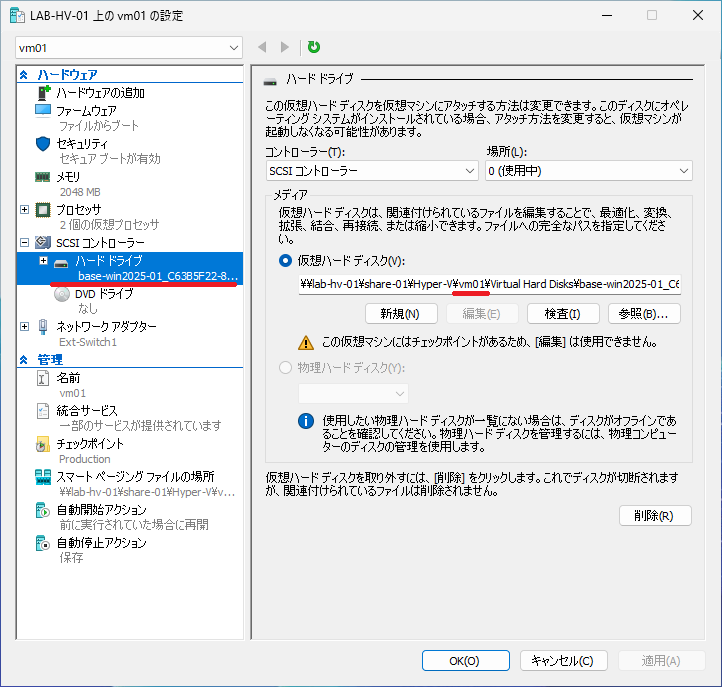Select DVD ドライブ in the tree

pos(104,294)
